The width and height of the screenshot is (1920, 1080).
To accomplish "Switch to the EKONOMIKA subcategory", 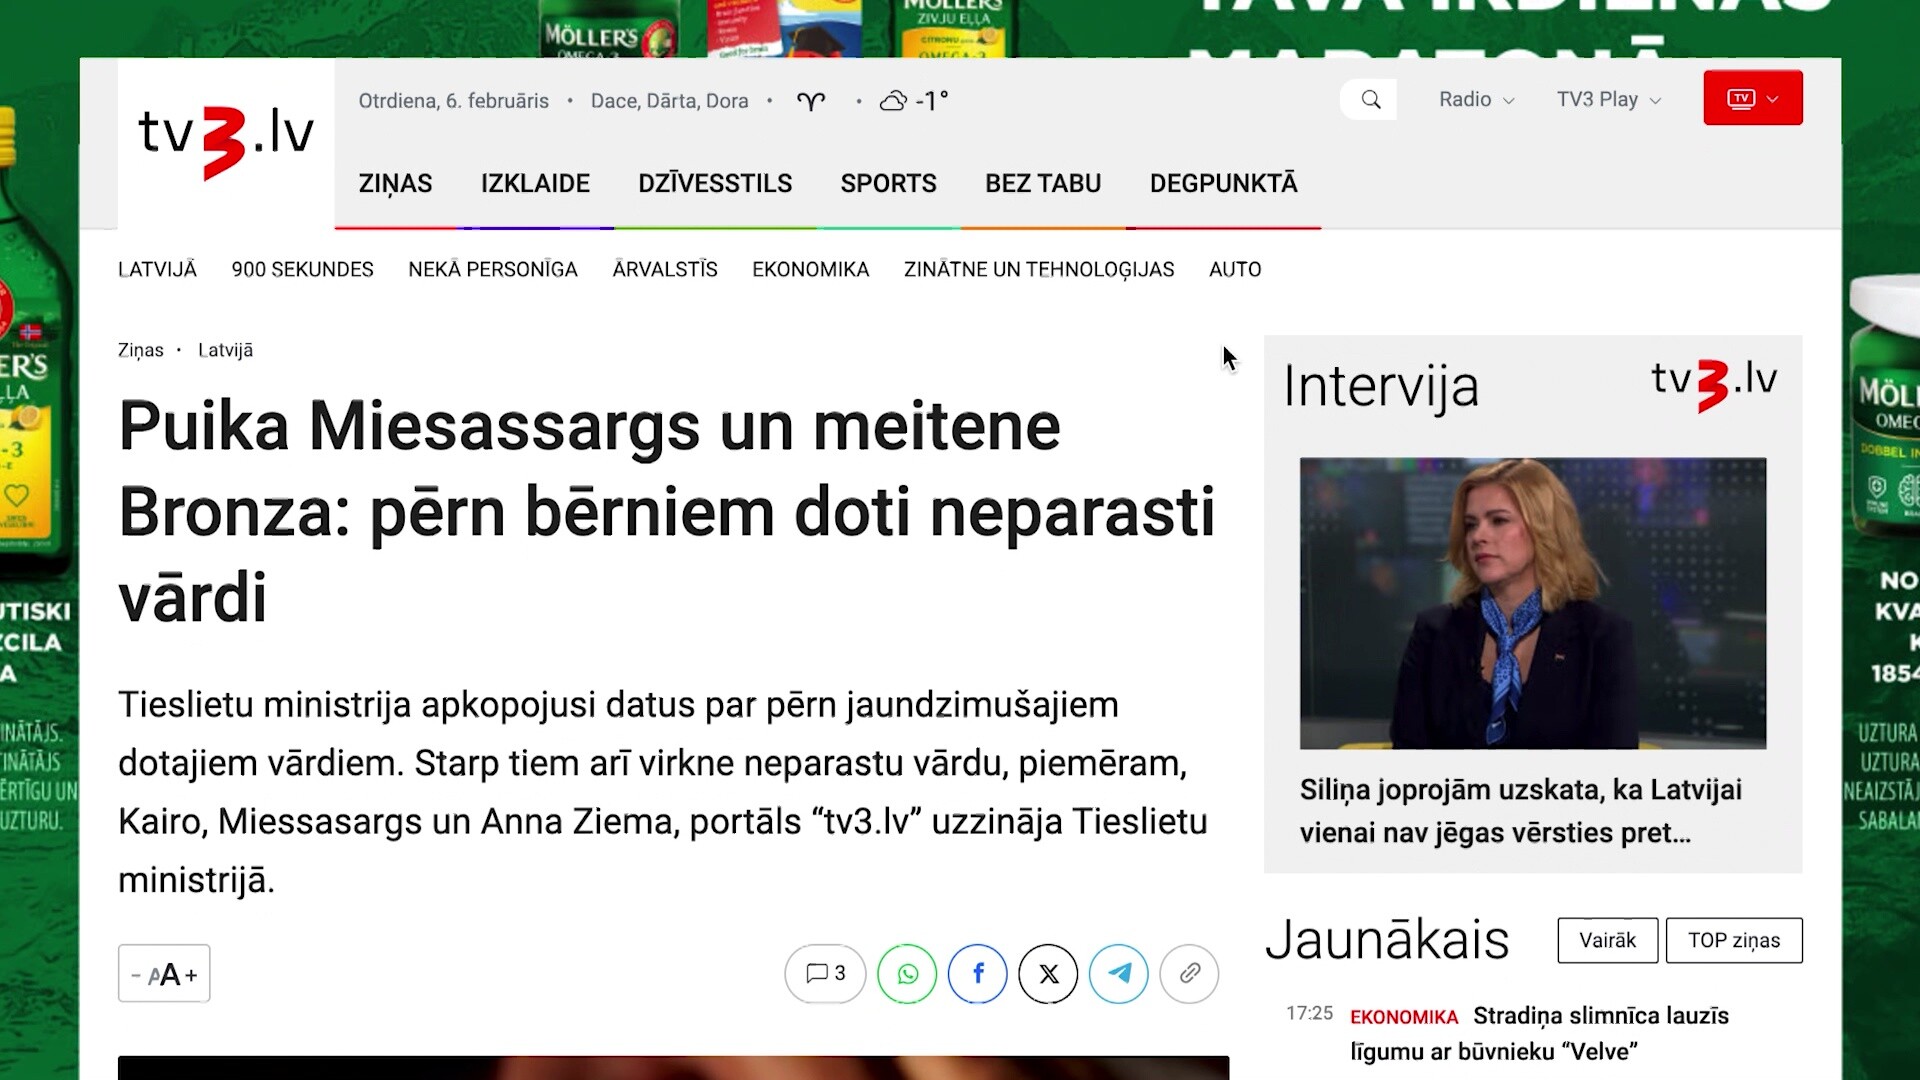I will (x=810, y=269).
